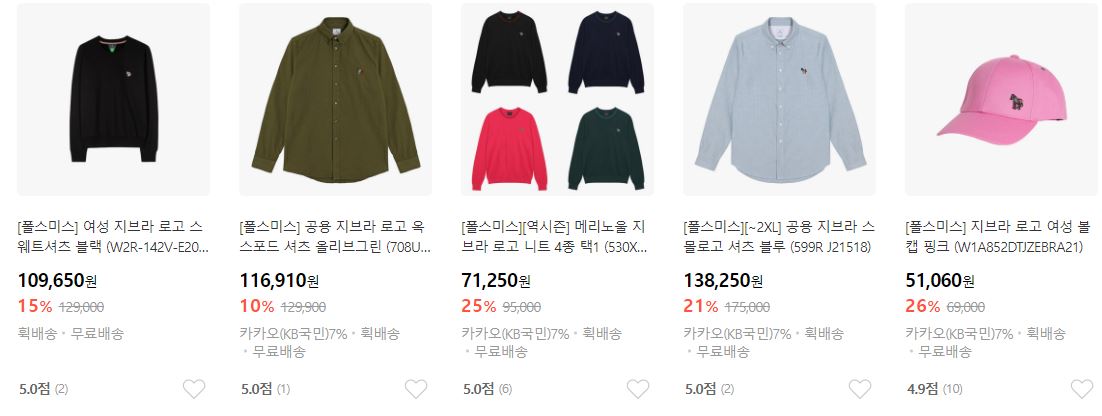The height and width of the screenshot is (416, 1102).
Task: Open the 여성 지브라 로고 스웨트셔츠 블랙 title link
Action: (113, 237)
